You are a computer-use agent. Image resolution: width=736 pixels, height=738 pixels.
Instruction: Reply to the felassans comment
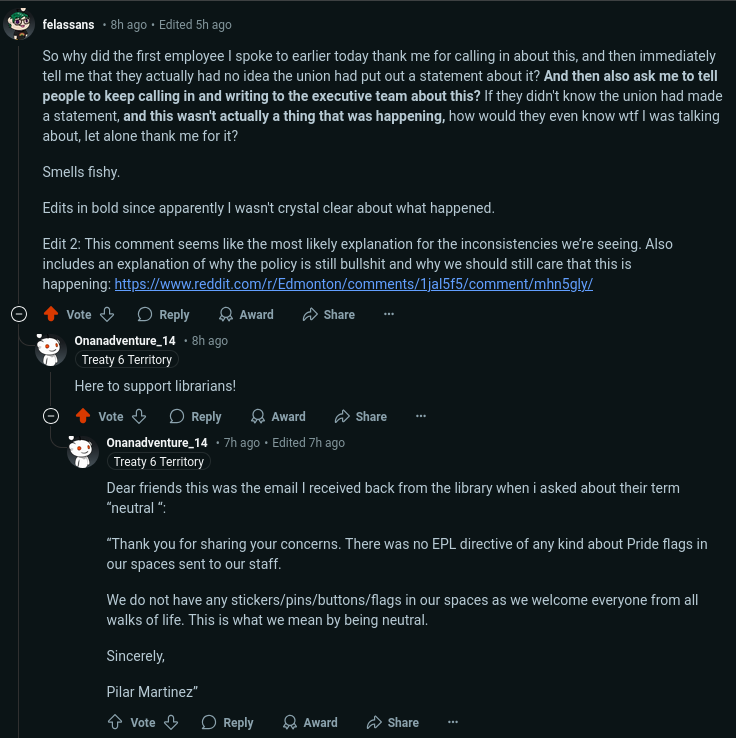(163, 314)
